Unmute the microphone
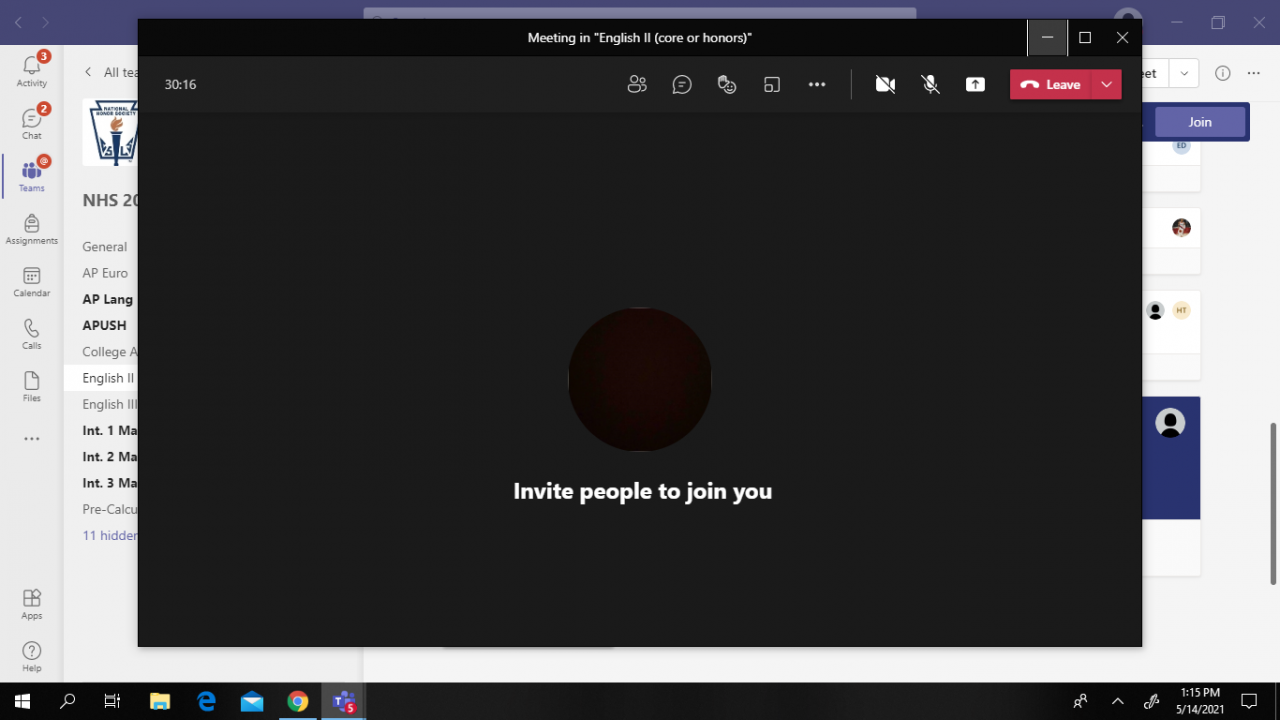 [931, 85]
